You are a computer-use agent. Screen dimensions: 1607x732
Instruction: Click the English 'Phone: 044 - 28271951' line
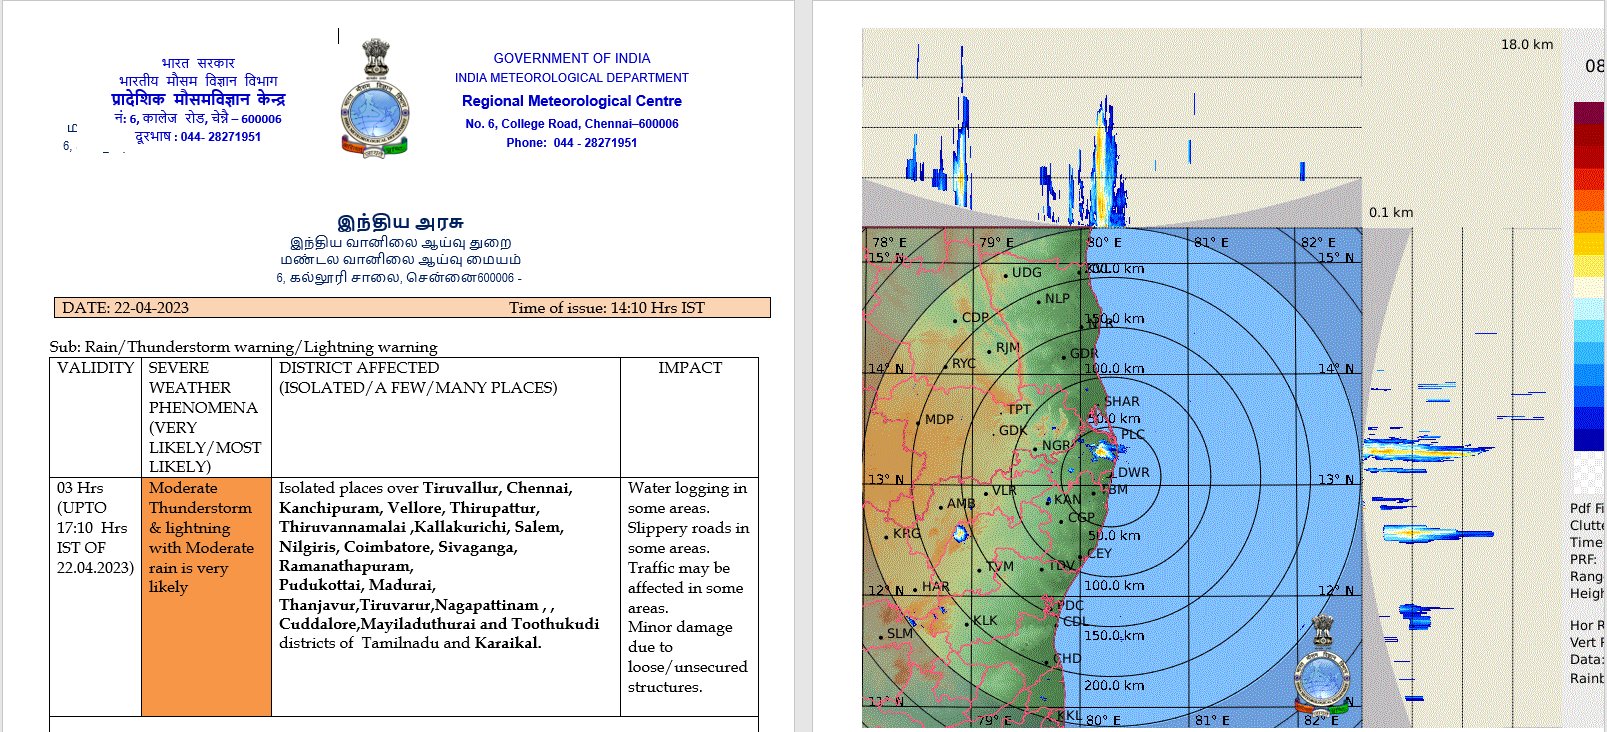572,143
